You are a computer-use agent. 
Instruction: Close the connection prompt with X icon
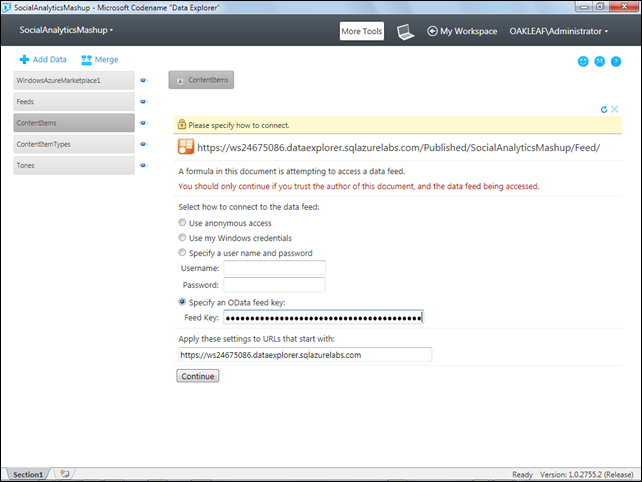point(615,109)
